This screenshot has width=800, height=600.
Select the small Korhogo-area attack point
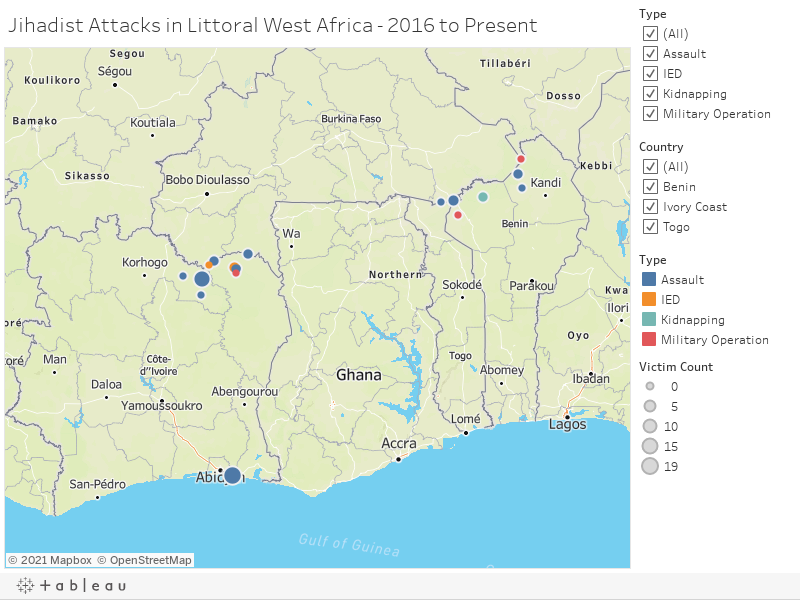click(183, 277)
